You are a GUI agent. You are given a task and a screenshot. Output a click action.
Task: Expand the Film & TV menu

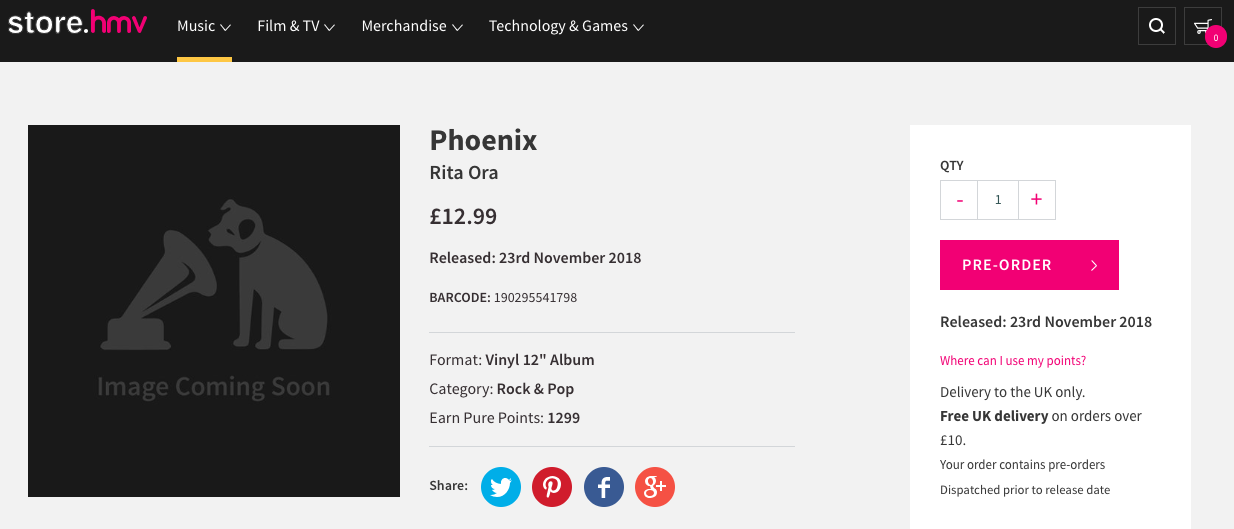(296, 26)
